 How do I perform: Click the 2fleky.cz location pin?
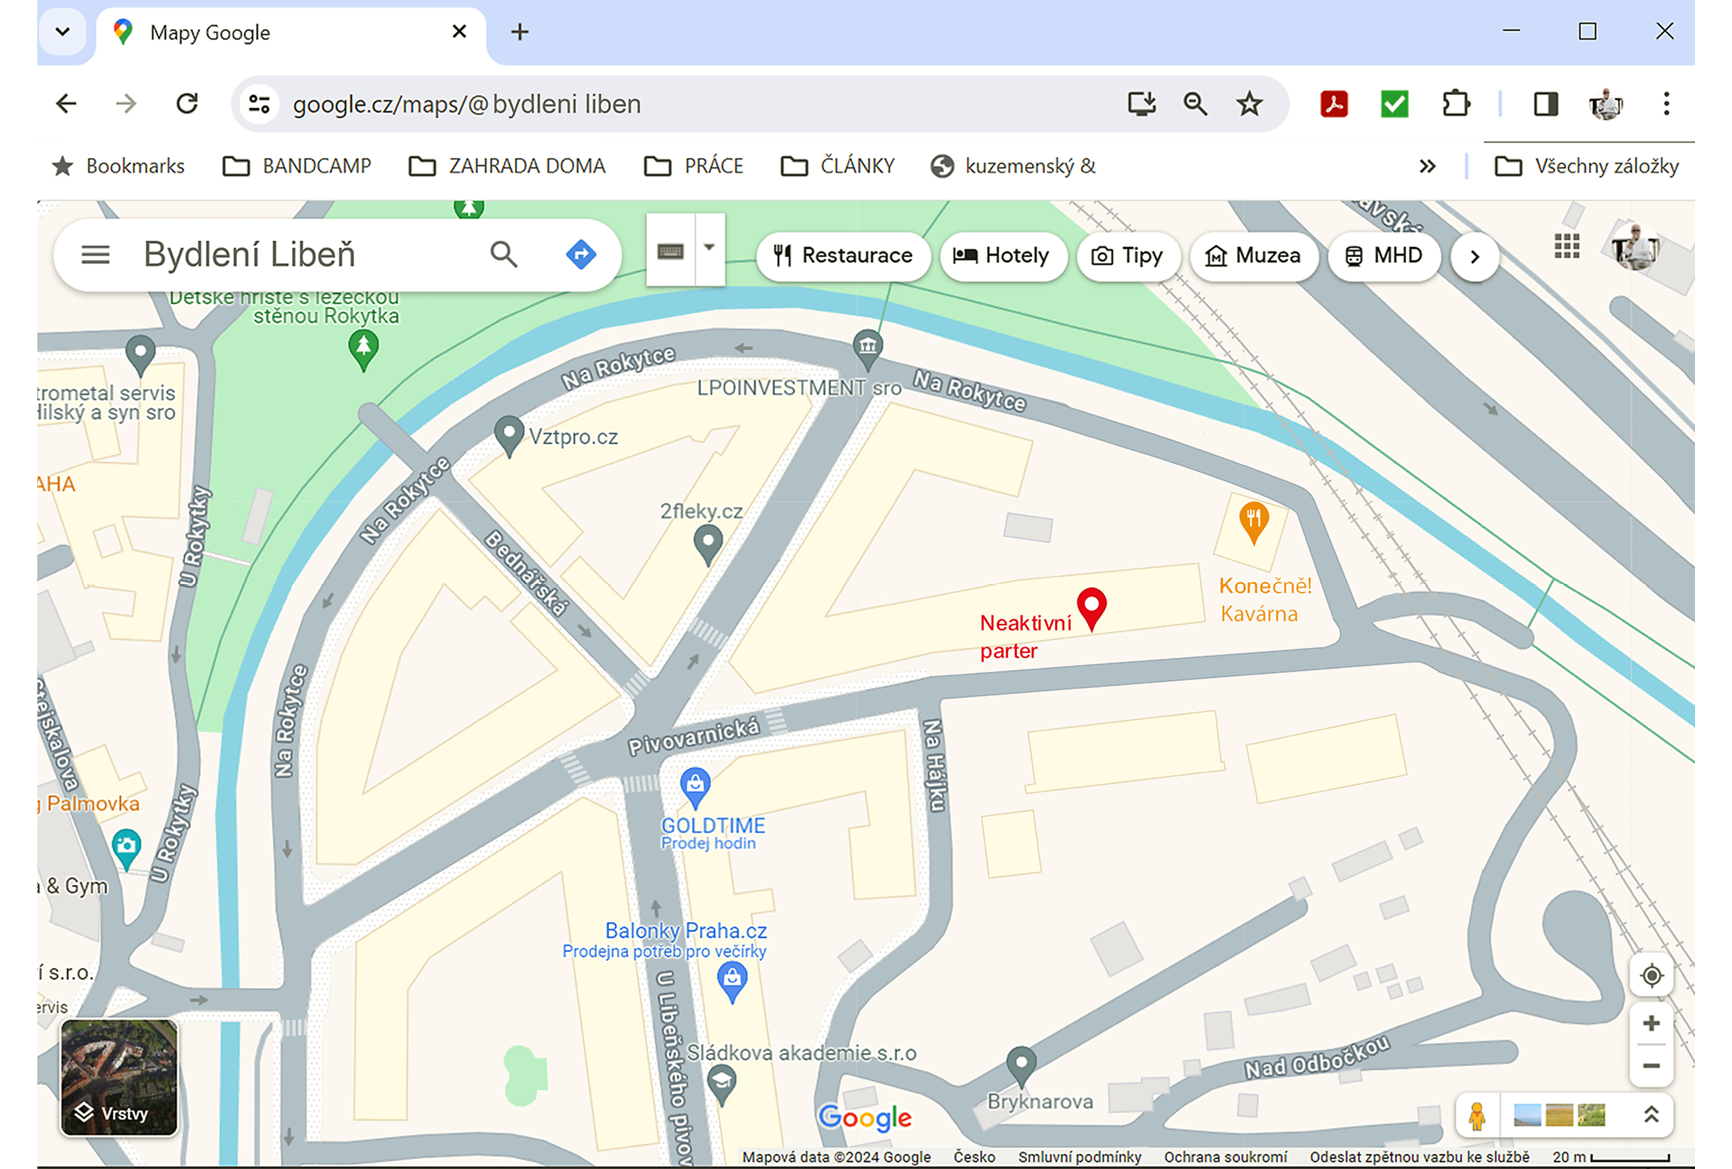(708, 545)
